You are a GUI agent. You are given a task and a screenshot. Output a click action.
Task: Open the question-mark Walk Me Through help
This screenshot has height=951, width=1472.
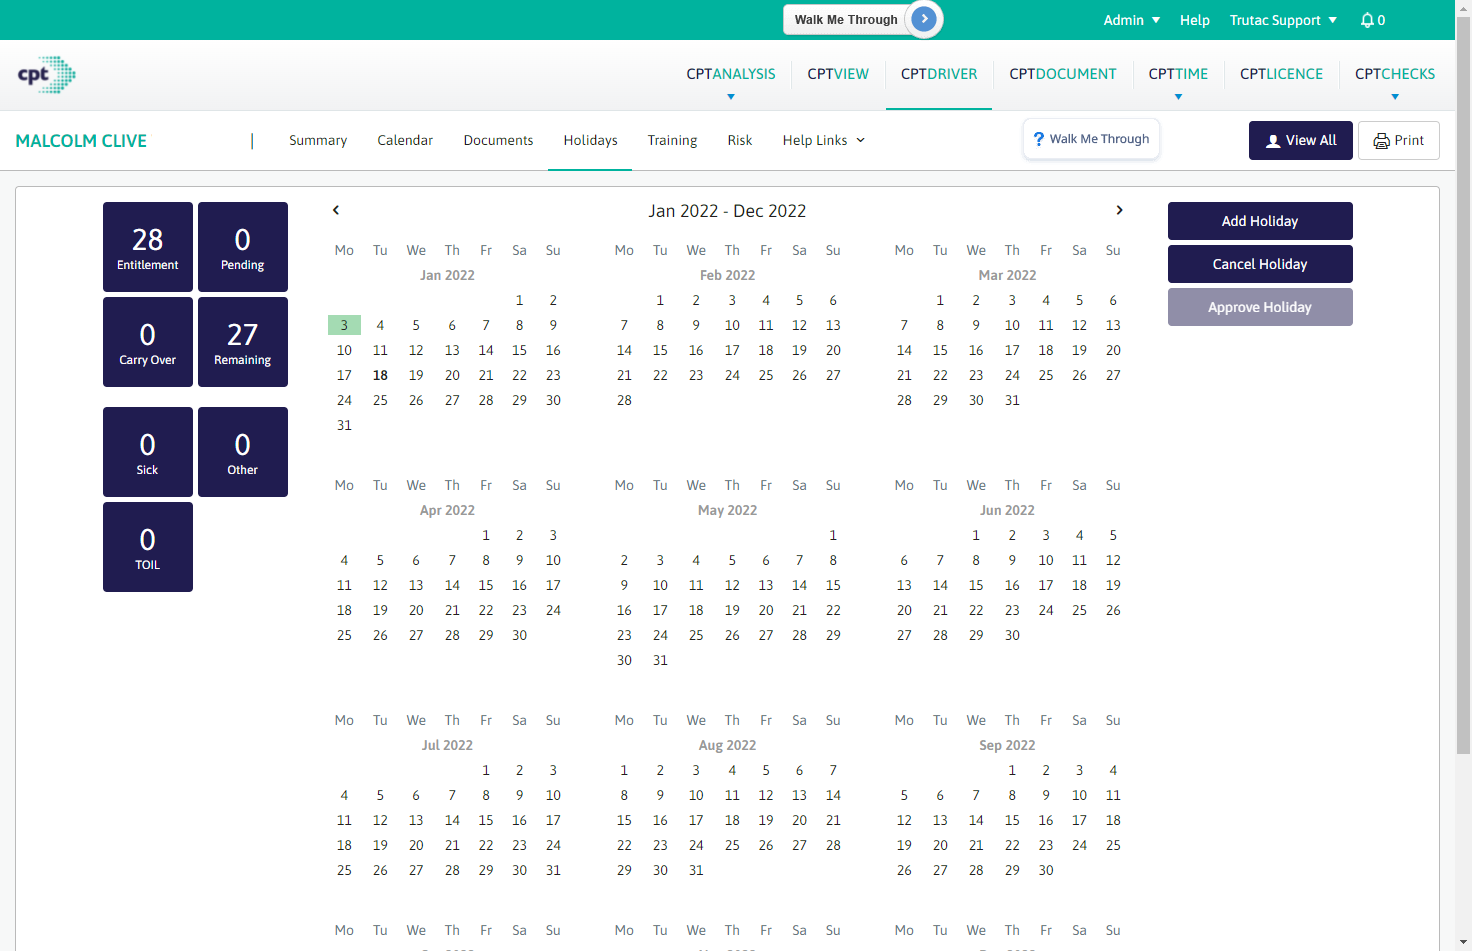click(1091, 139)
